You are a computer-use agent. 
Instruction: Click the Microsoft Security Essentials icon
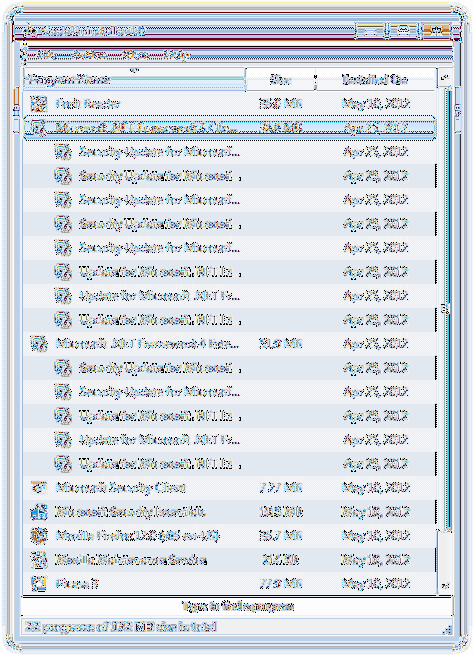click(x=39, y=512)
